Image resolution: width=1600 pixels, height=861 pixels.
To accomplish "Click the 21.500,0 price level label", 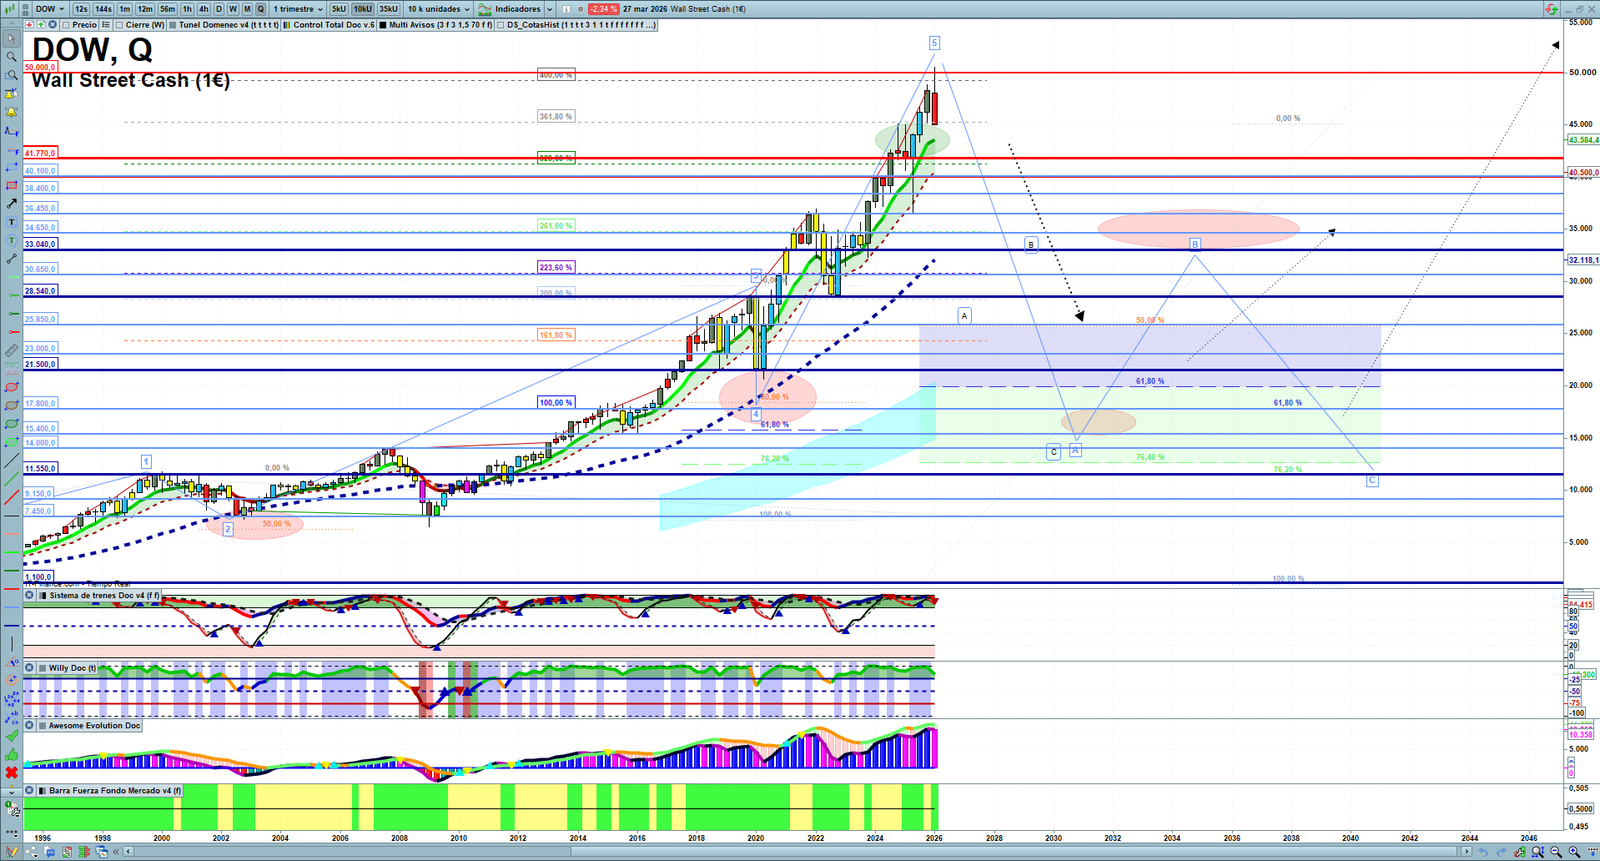I will click(41, 364).
